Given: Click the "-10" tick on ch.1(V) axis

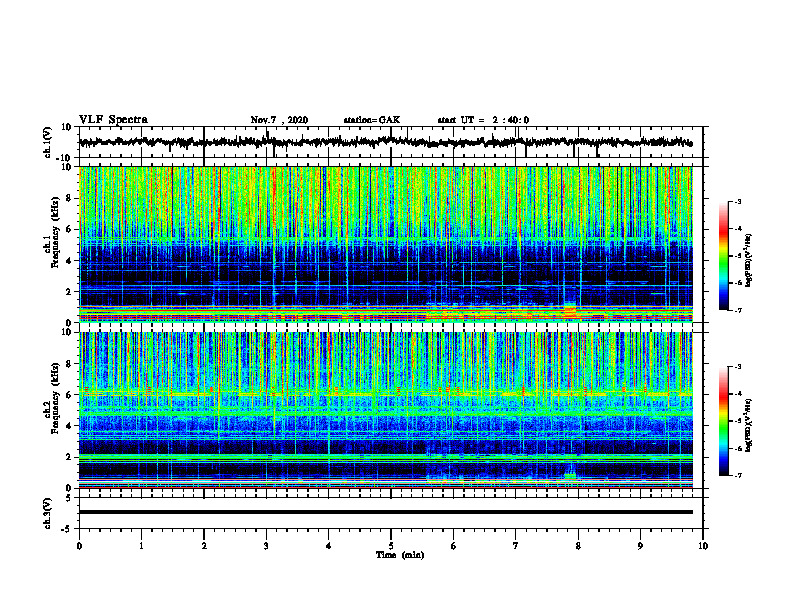Looking at the screenshot, I should 65,158.
